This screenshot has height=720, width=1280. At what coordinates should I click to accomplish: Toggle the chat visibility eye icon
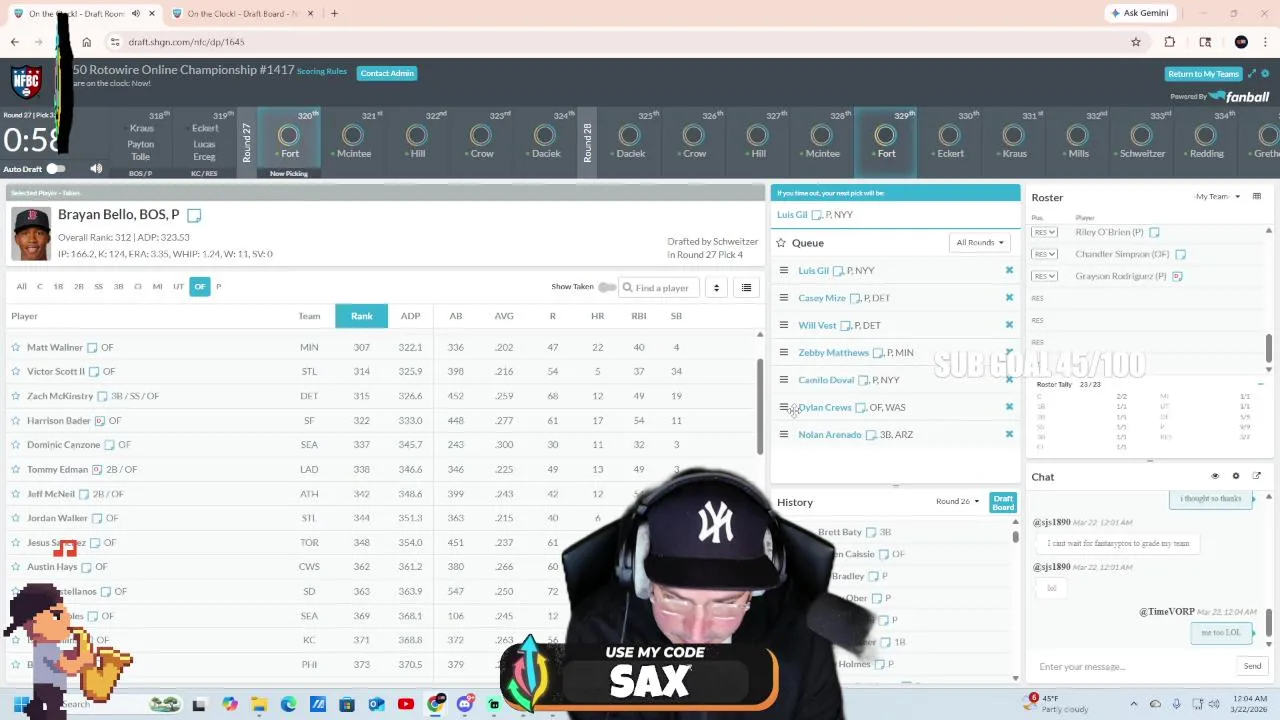coord(1215,476)
